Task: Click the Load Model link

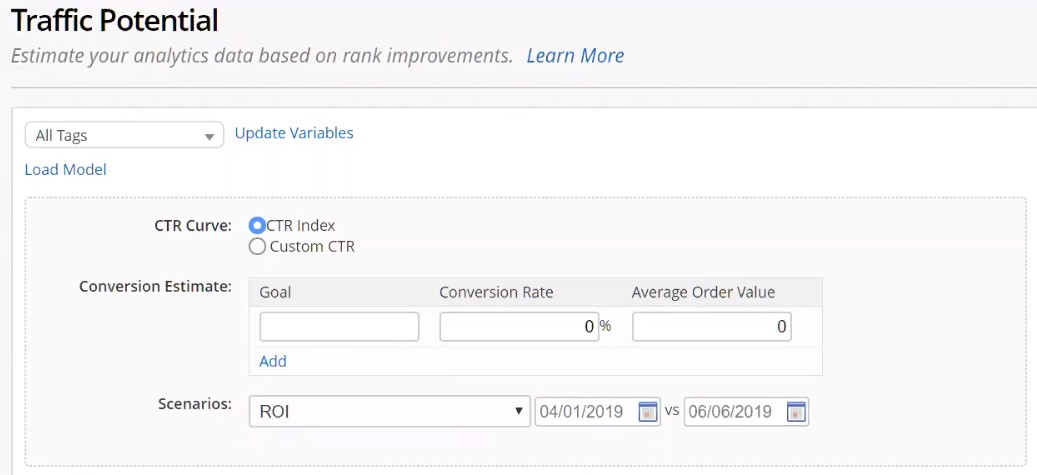Action: point(65,170)
